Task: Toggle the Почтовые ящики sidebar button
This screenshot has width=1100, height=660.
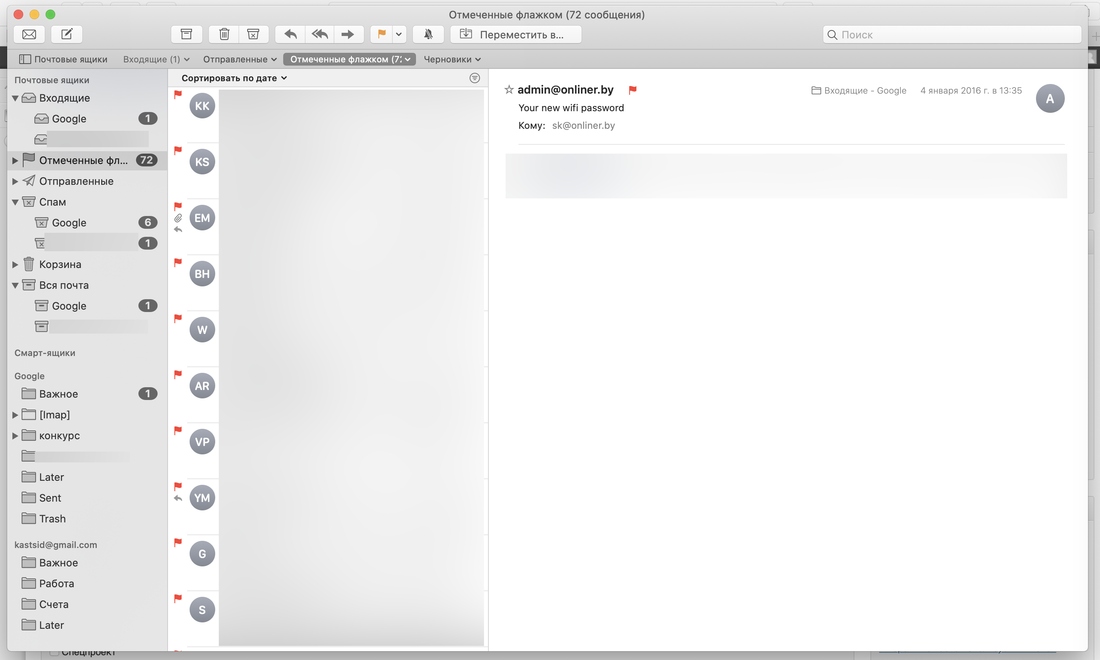Action: 63,59
